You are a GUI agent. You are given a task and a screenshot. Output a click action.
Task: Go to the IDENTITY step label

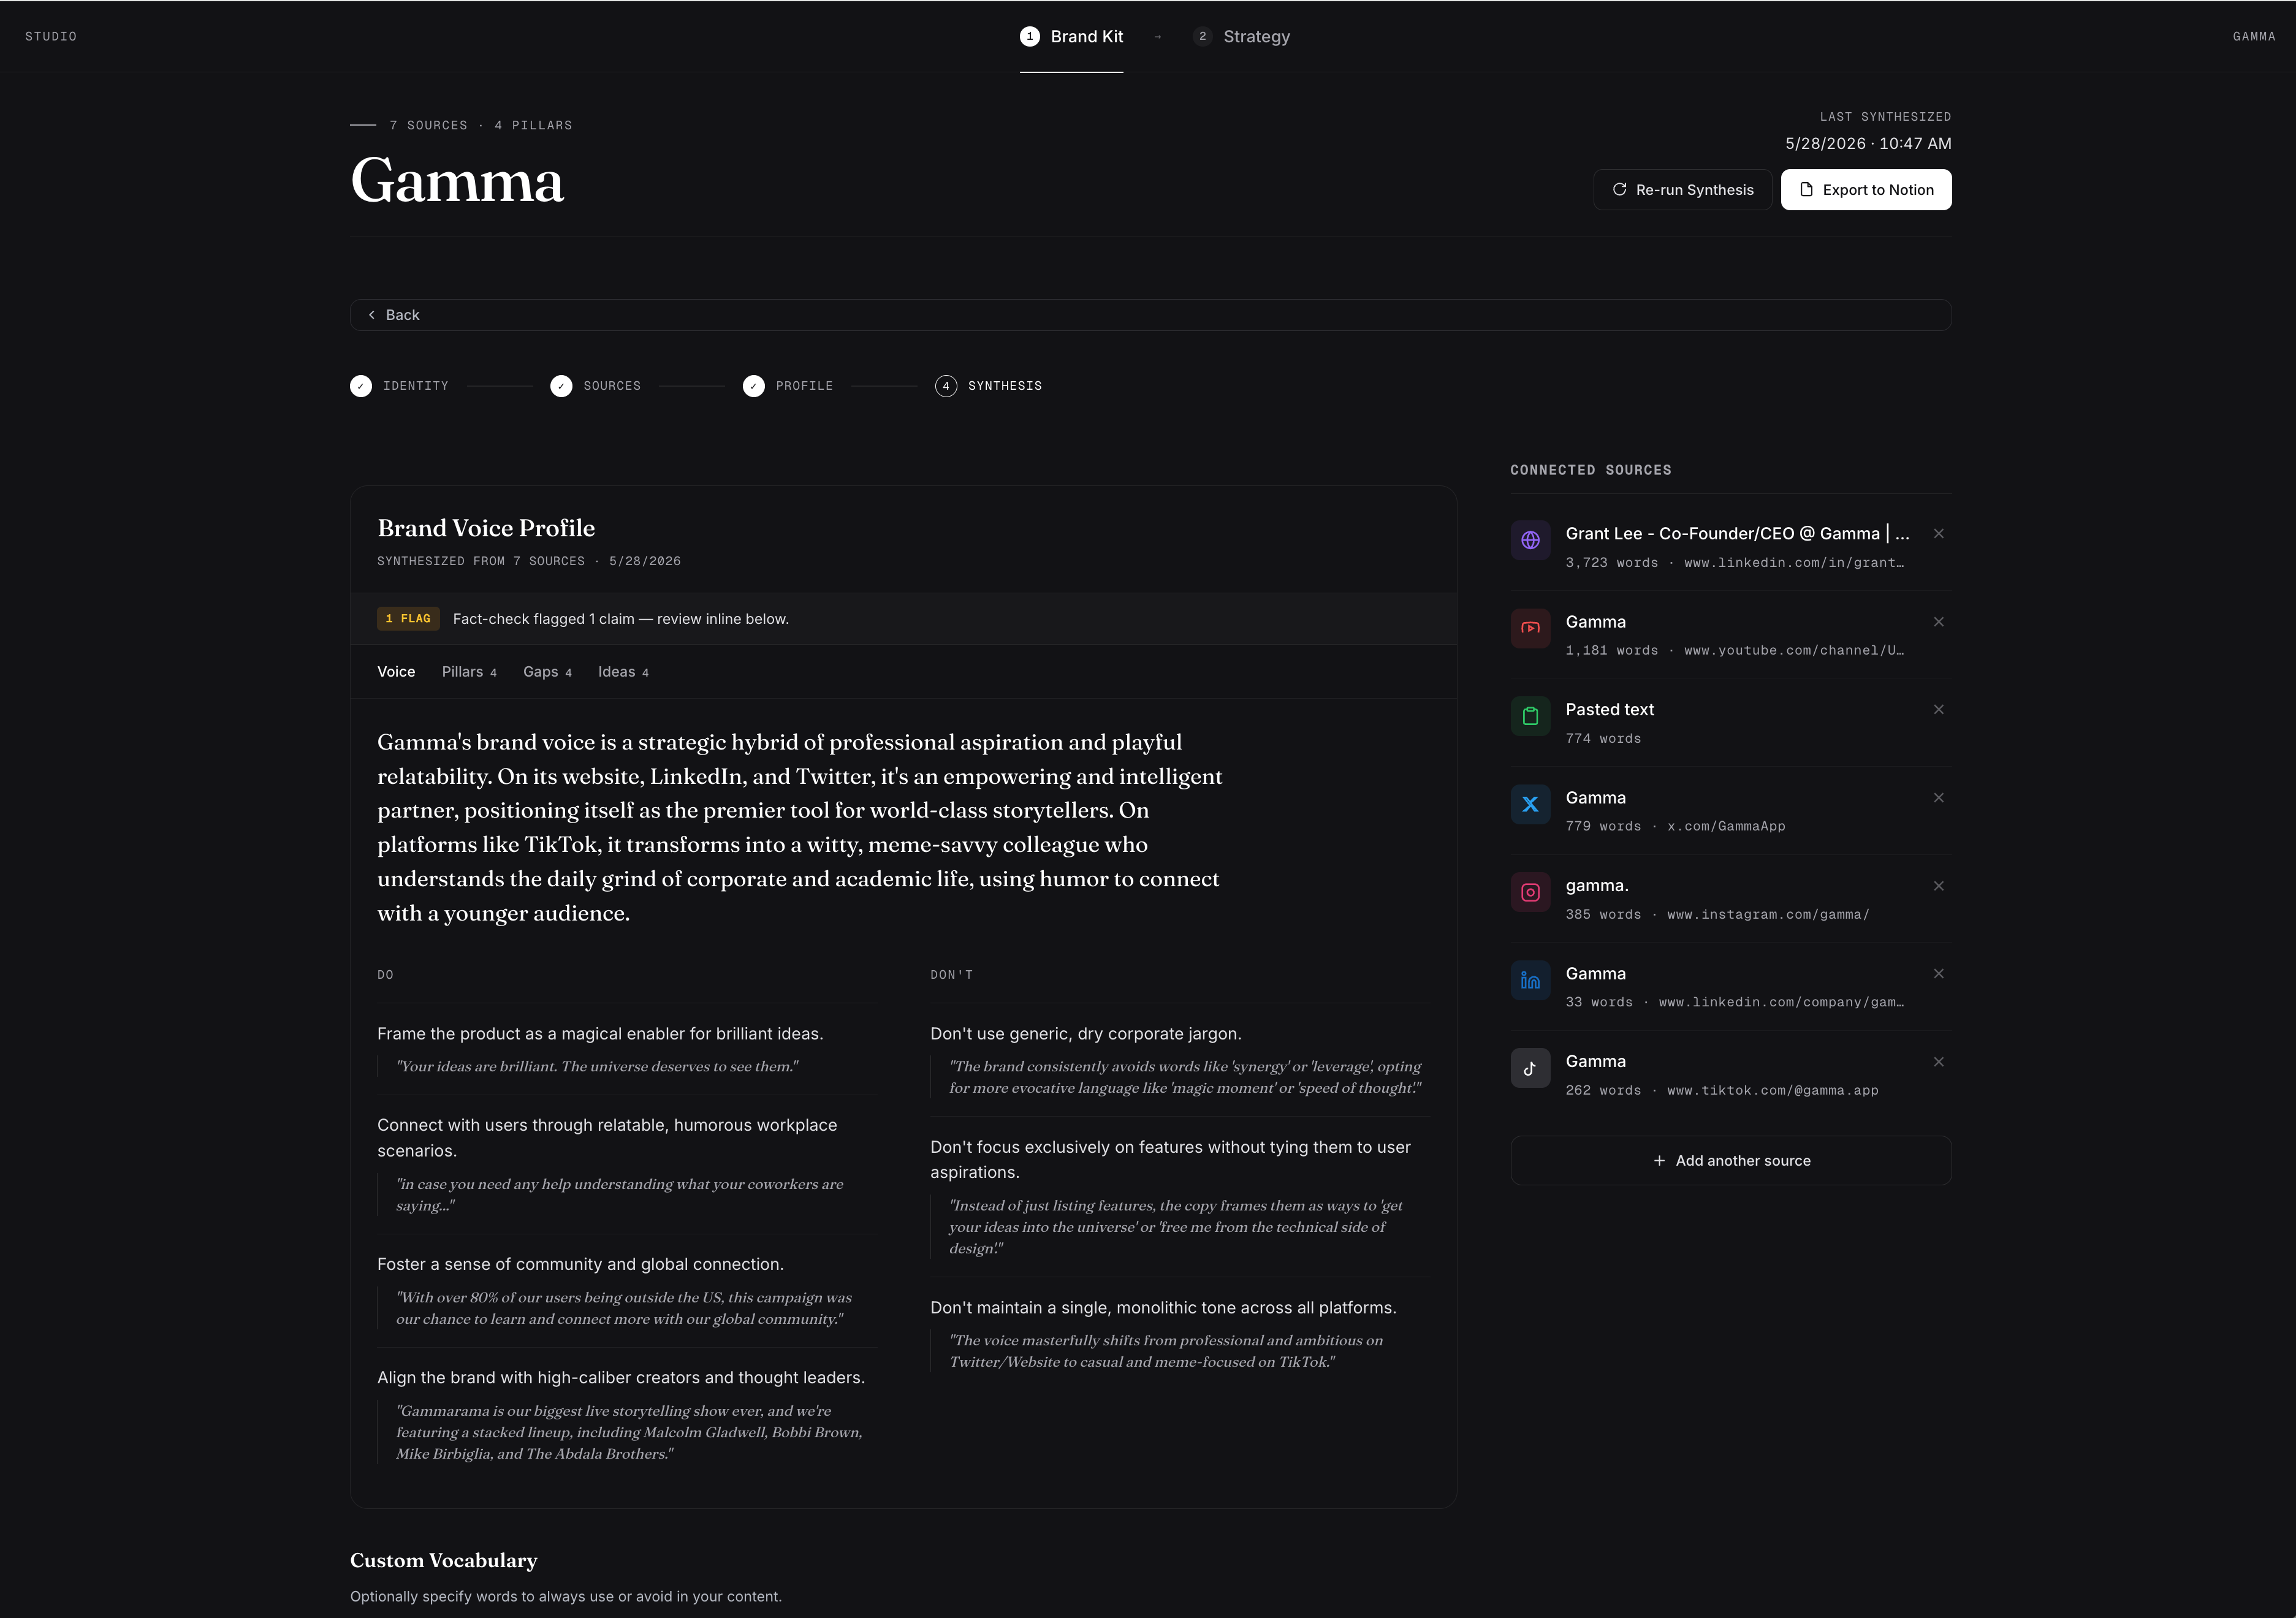click(416, 386)
